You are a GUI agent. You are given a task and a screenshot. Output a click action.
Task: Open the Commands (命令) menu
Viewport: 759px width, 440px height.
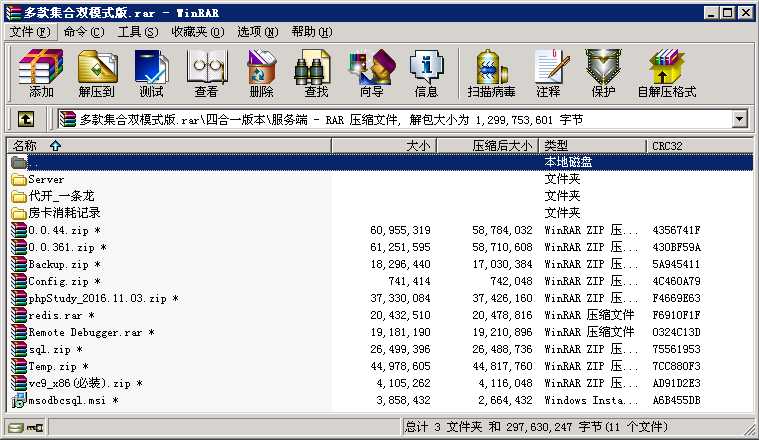(84, 32)
